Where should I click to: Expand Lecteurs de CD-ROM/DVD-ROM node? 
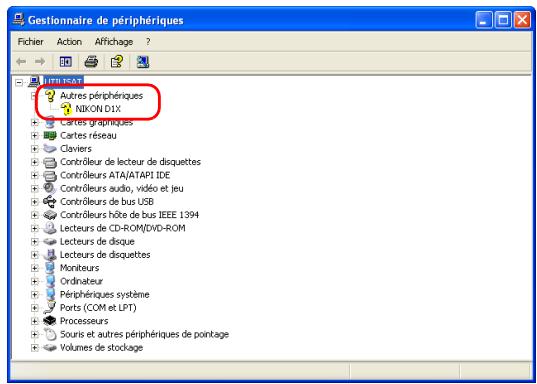34,228
